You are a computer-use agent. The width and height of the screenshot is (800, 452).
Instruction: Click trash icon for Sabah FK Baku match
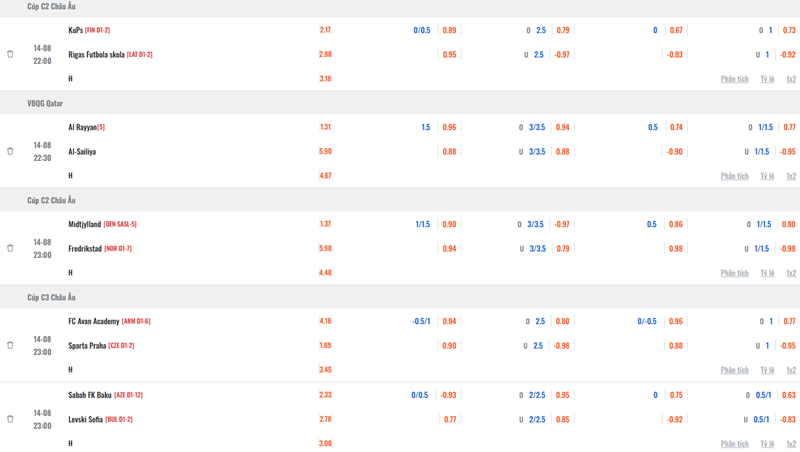click(x=10, y=419)
